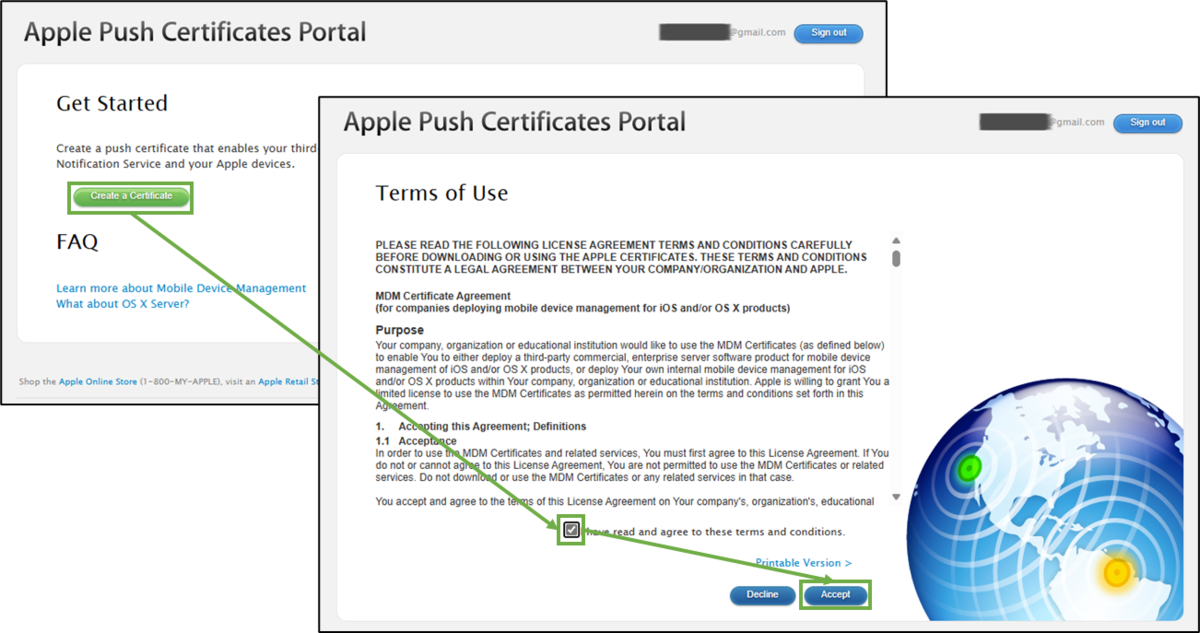
Task: Click the FAQ heading
Action: pyautogui.click(x=77, y=242)
